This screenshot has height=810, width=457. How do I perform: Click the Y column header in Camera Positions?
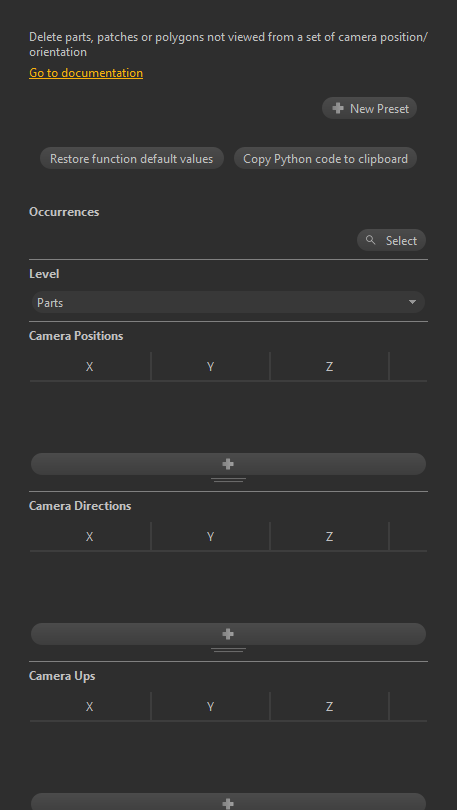click(211, 367)
